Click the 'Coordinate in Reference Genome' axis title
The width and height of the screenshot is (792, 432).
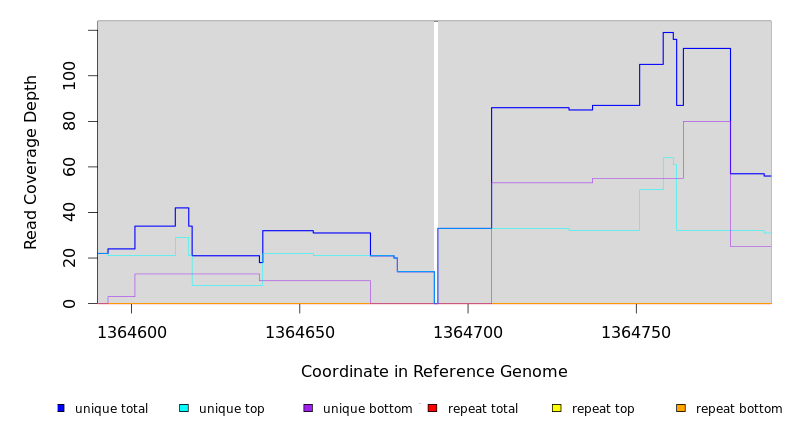pos(434,372)
